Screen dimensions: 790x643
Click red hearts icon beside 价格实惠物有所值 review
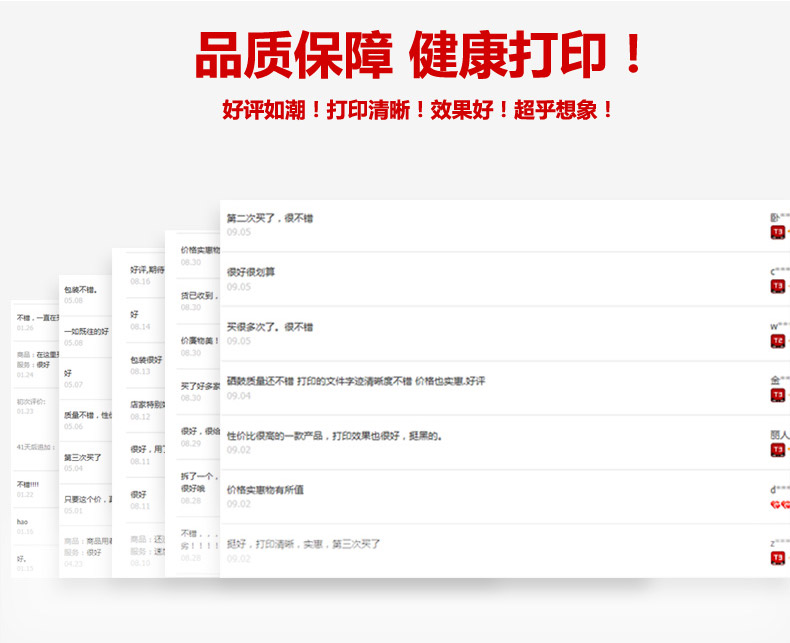780,504
